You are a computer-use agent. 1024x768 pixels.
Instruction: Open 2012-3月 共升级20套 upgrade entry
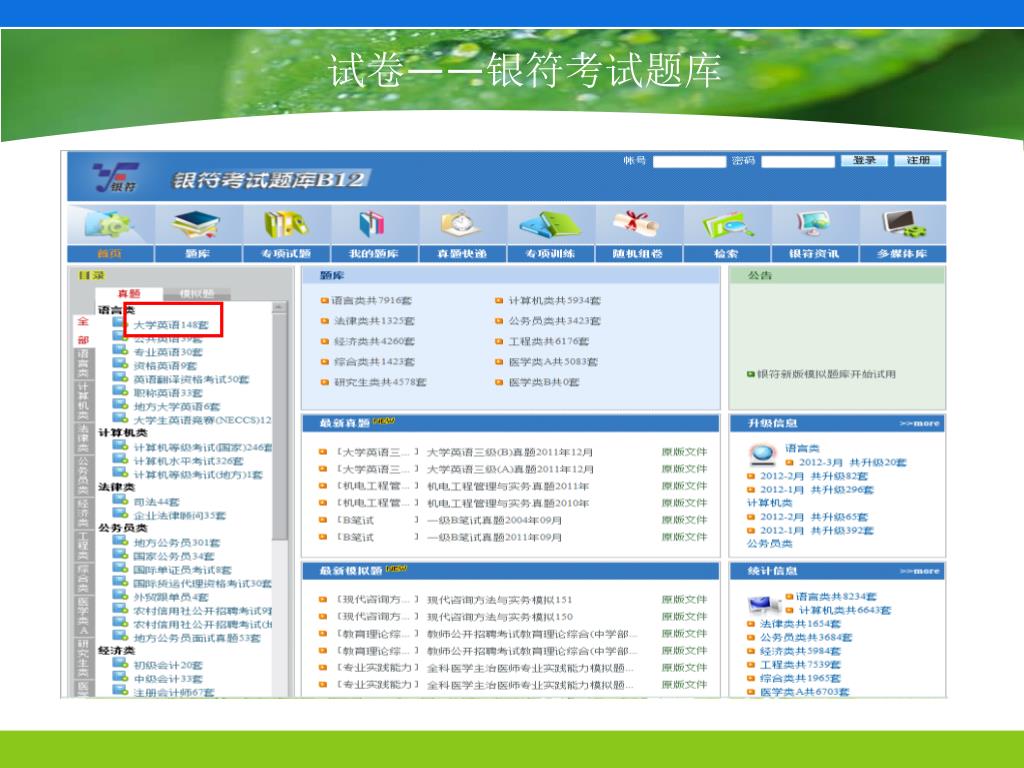point(852,462)
